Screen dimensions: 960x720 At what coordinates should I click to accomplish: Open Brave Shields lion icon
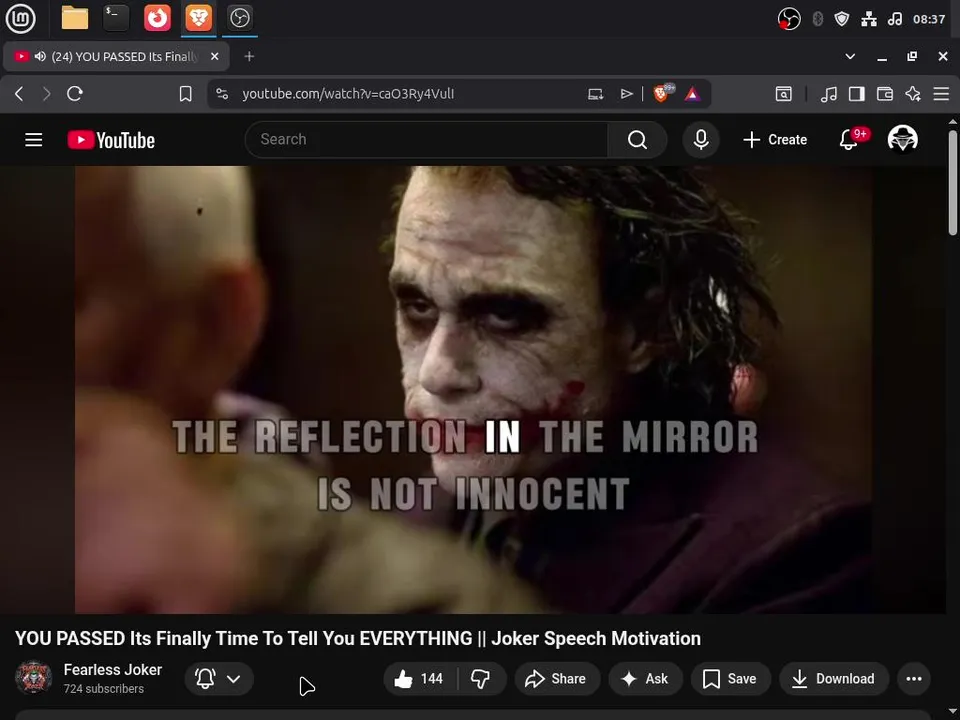[x=662, y=93]
